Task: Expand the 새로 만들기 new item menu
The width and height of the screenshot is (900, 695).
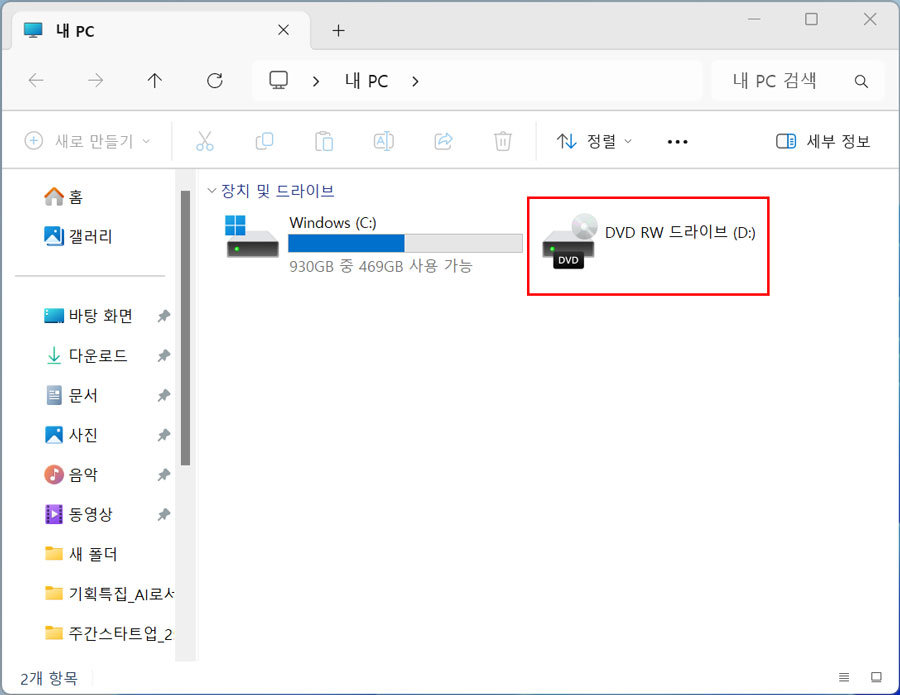Action: click(x=87, y=141)
